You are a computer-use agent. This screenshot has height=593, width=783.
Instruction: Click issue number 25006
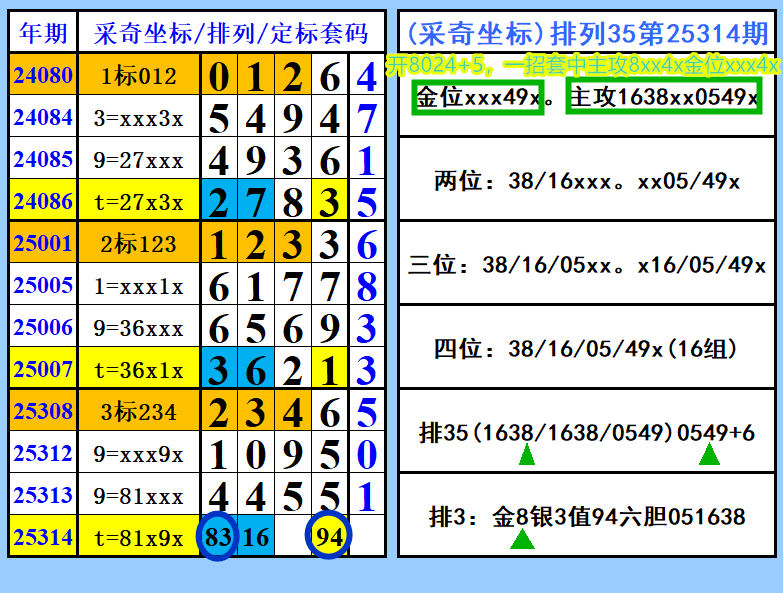pyautogui.click(x=43, y=327)
